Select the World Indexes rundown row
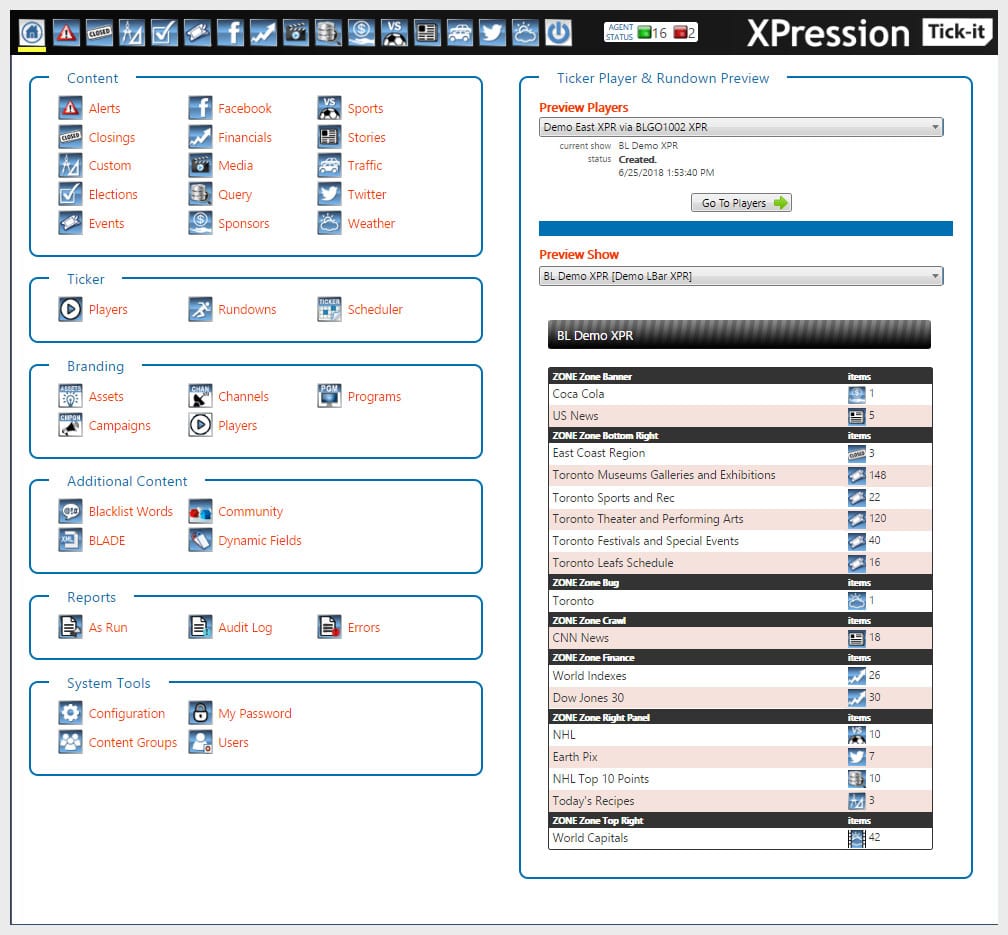Screen dimensions: 1008x935 [x=740, y=676]
